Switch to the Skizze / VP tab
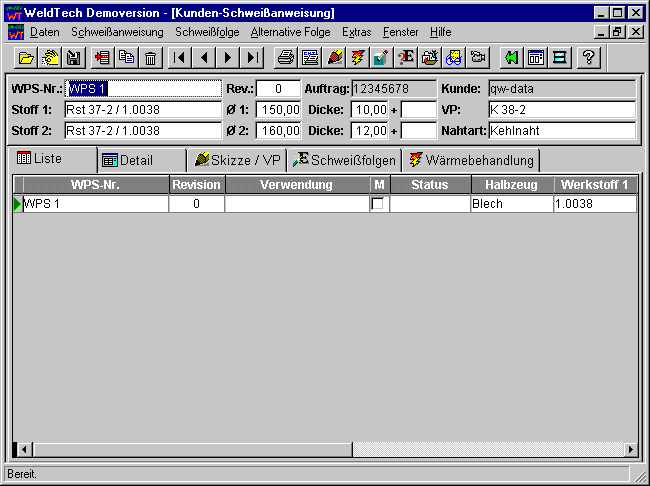The width and height of the screenshot is (650, 486). [238, 160]
